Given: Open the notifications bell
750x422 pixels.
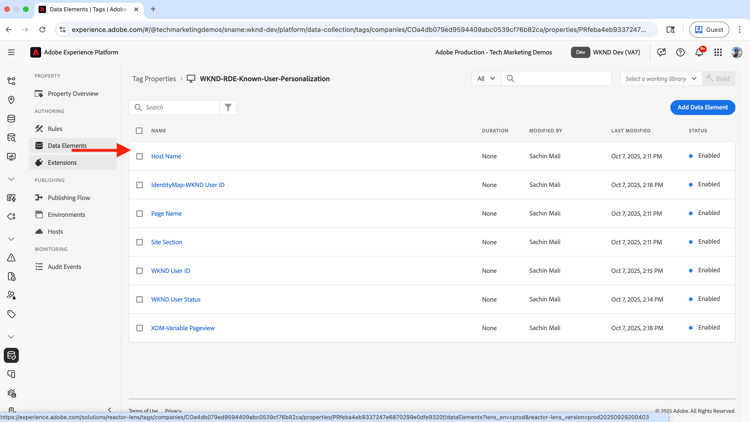Looking at the screenshot, I should 699,52.
